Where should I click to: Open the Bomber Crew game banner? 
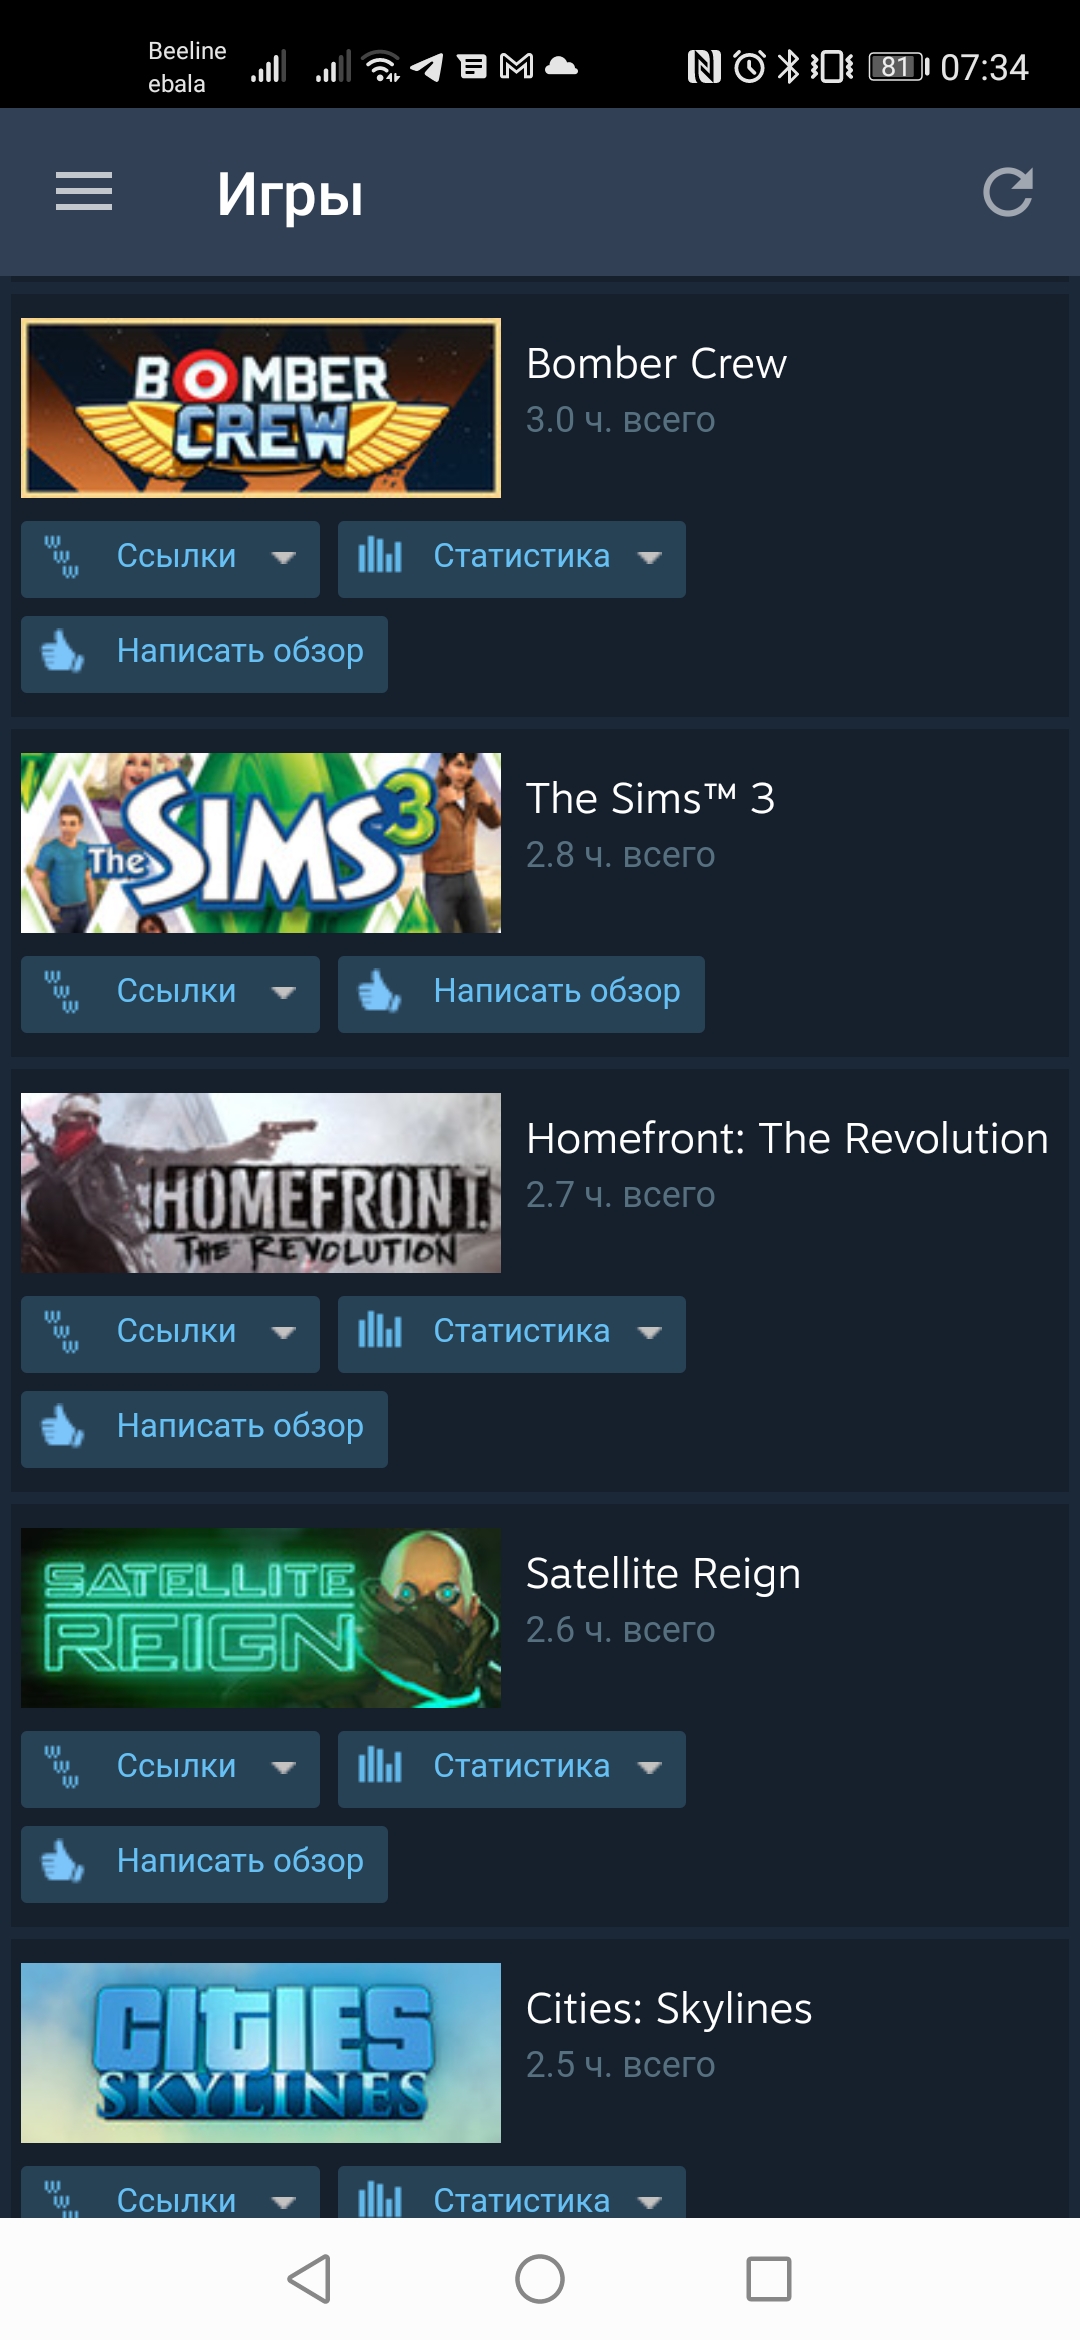tap(261, 408)
